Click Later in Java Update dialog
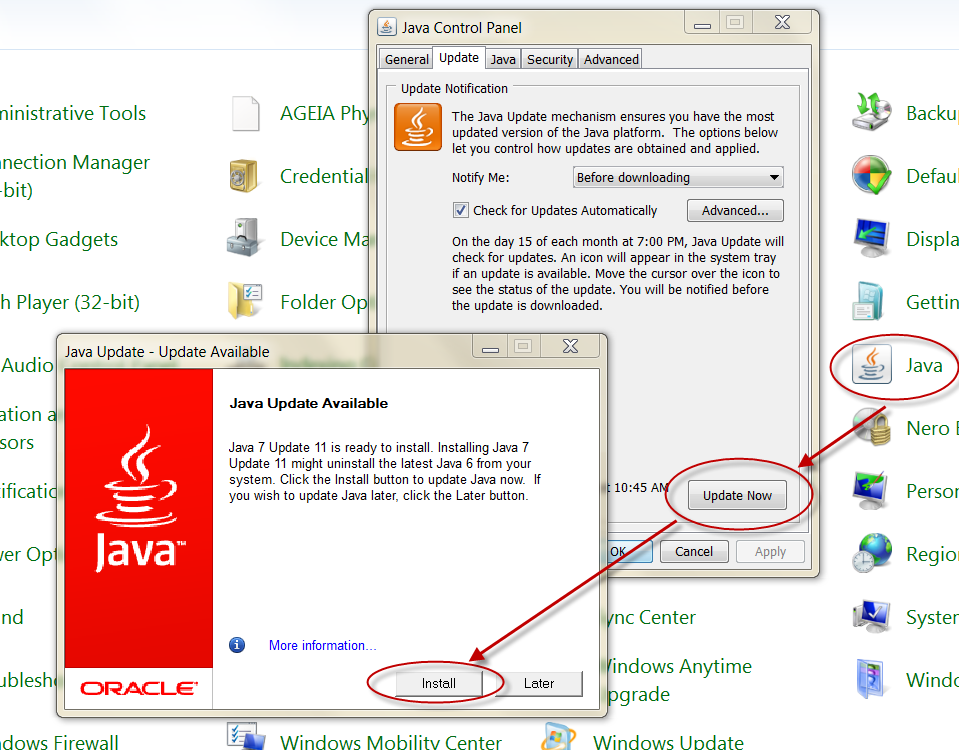This screenshot has width=959, height=750. coord(539,683)
